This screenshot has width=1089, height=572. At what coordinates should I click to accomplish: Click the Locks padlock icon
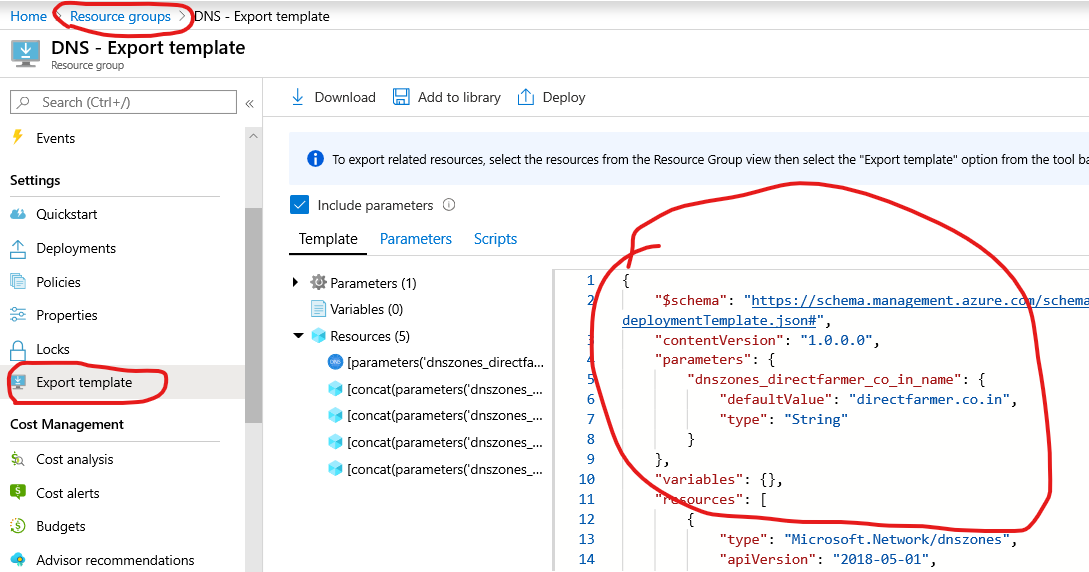18,349
